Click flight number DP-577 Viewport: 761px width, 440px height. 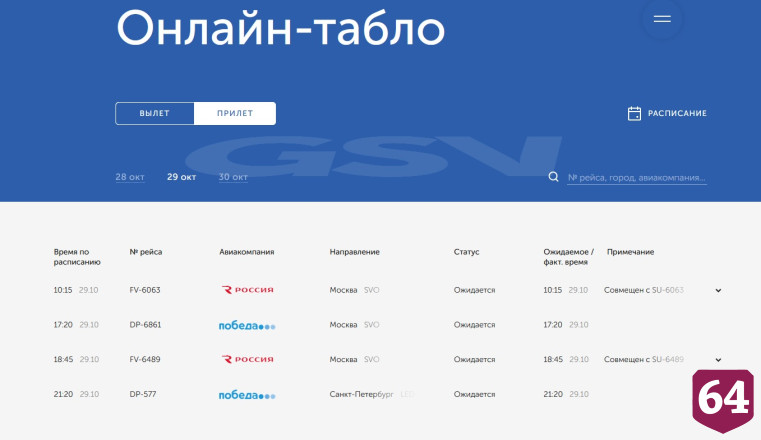tap(143, 394)
